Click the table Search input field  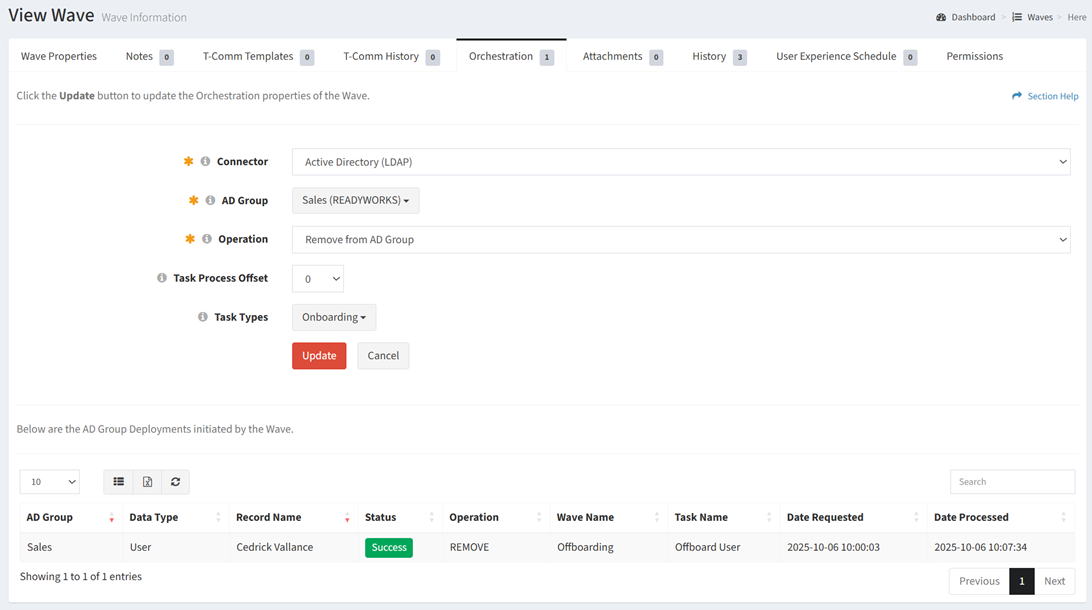(1012, 482)
